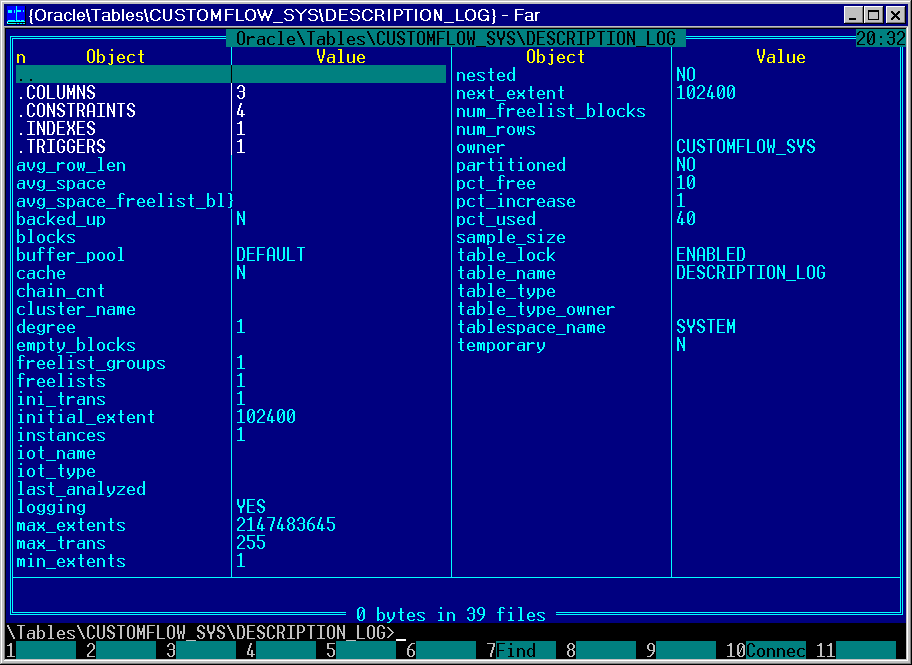The height and width of the screenshot is (665, 912).
Task: Select the parent directory '..' row
Action: tap(231, 74)
